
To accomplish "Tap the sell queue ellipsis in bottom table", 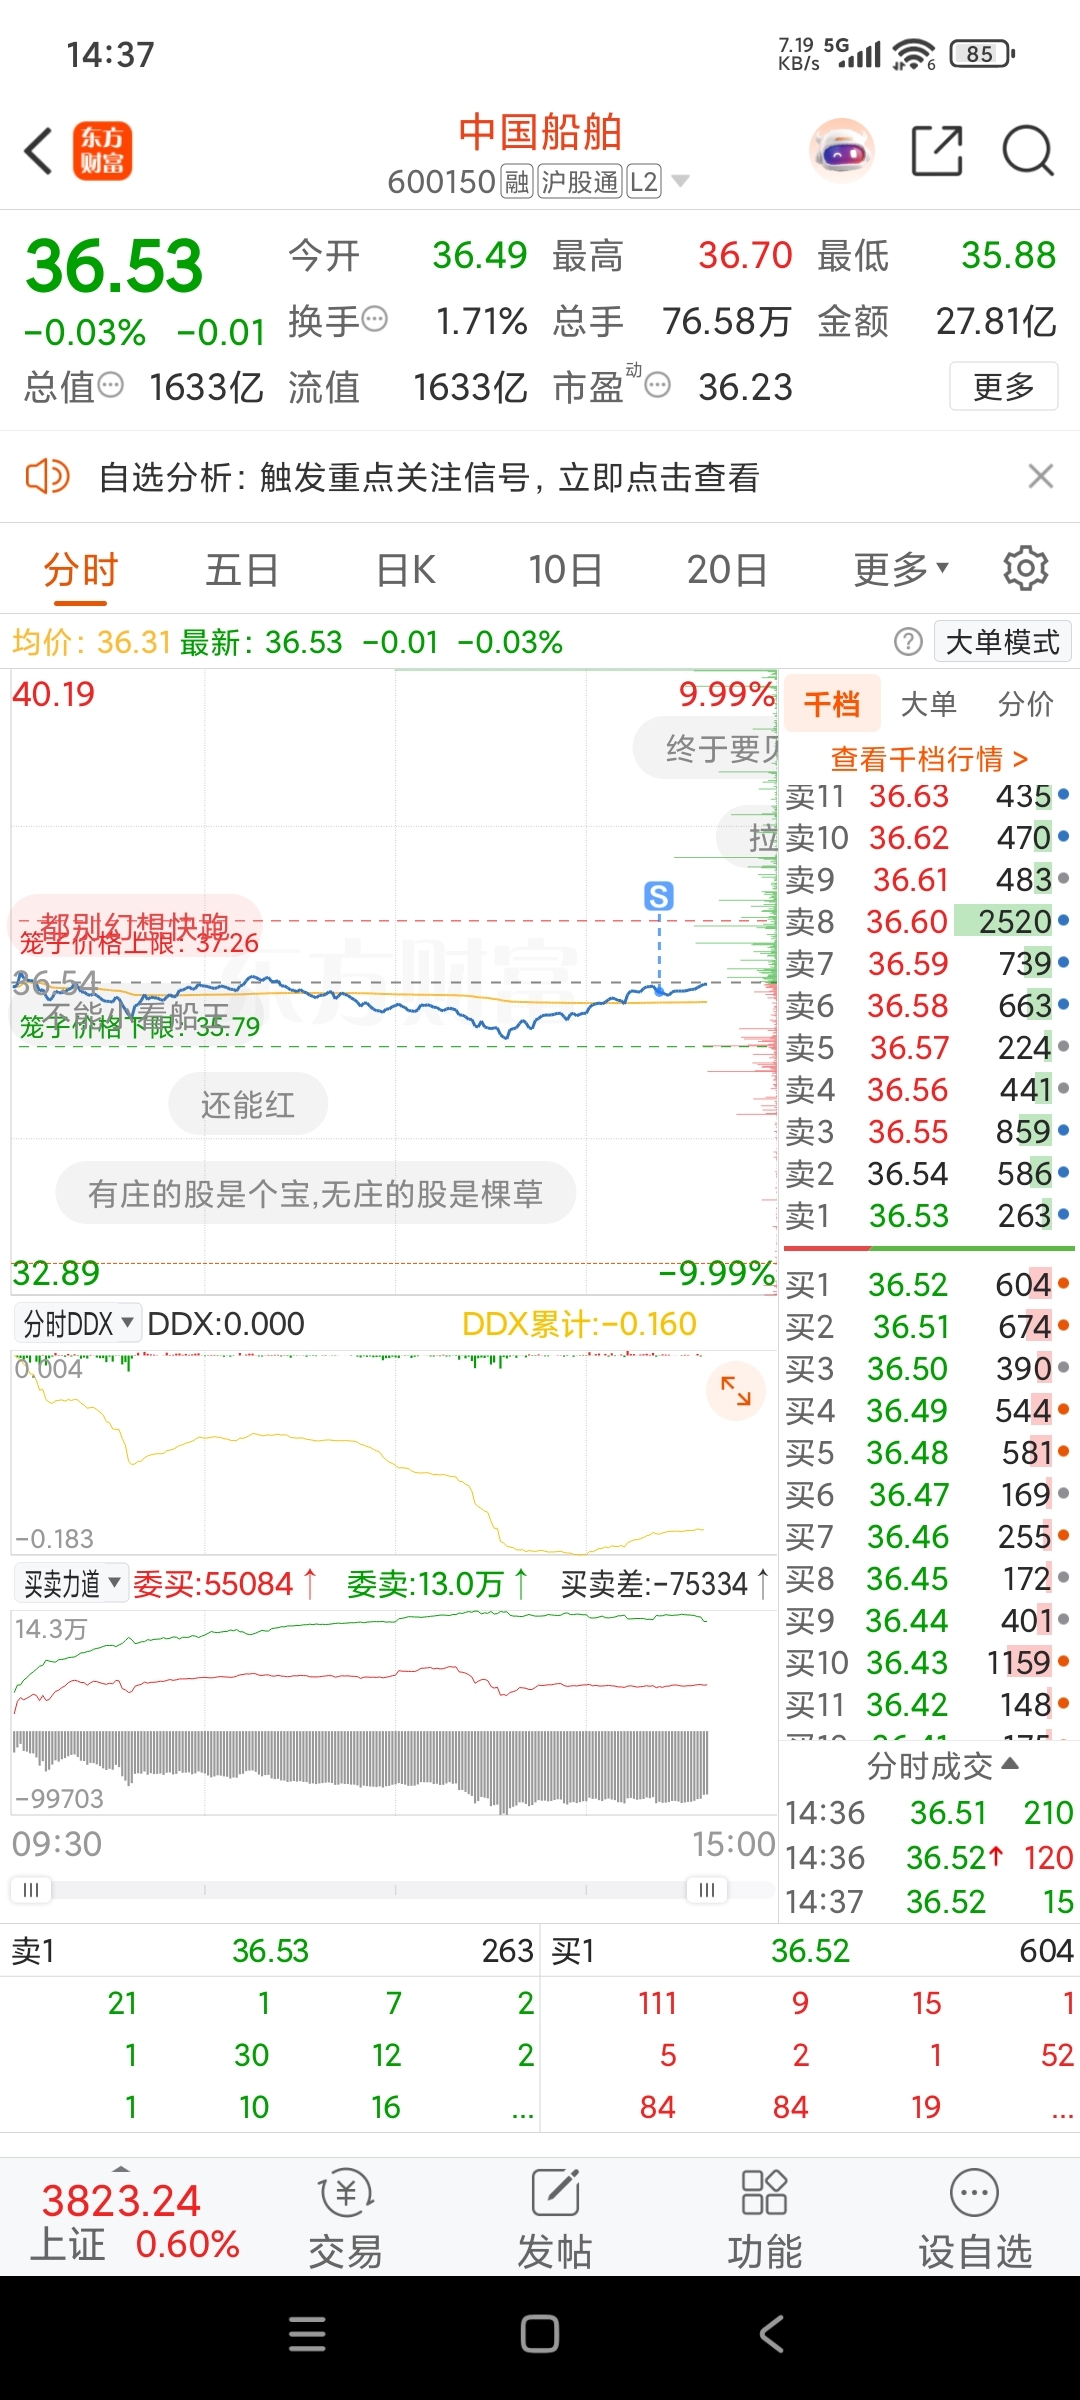I will [523, 2108].
